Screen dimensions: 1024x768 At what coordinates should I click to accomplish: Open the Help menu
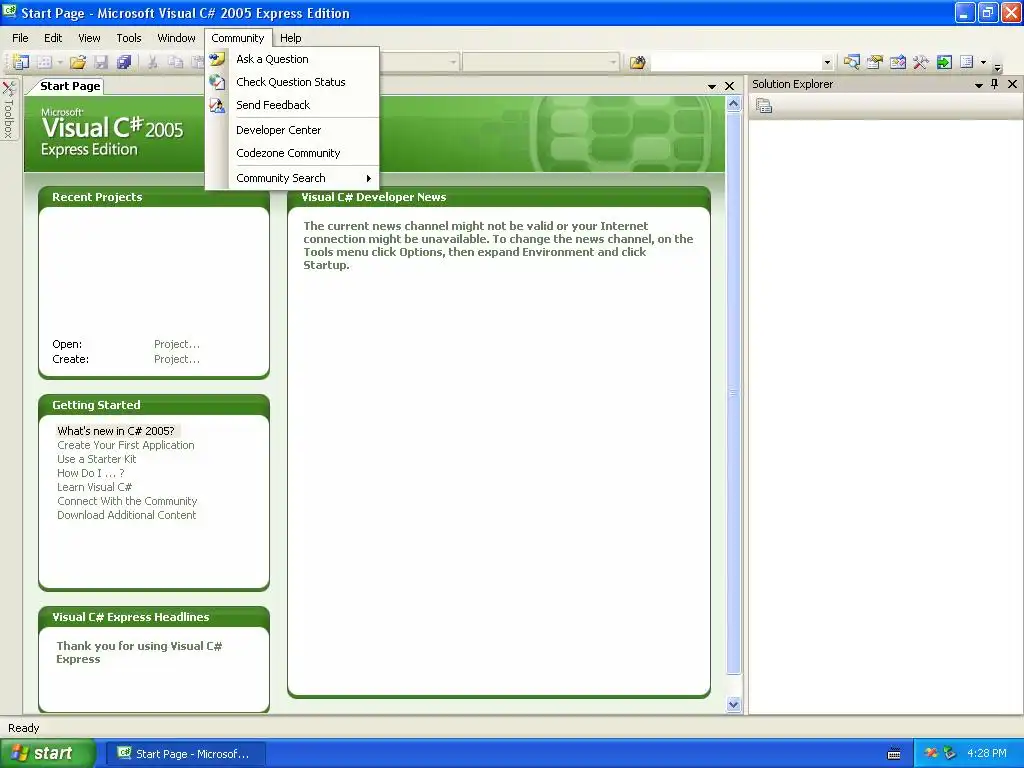pos(291,38)
